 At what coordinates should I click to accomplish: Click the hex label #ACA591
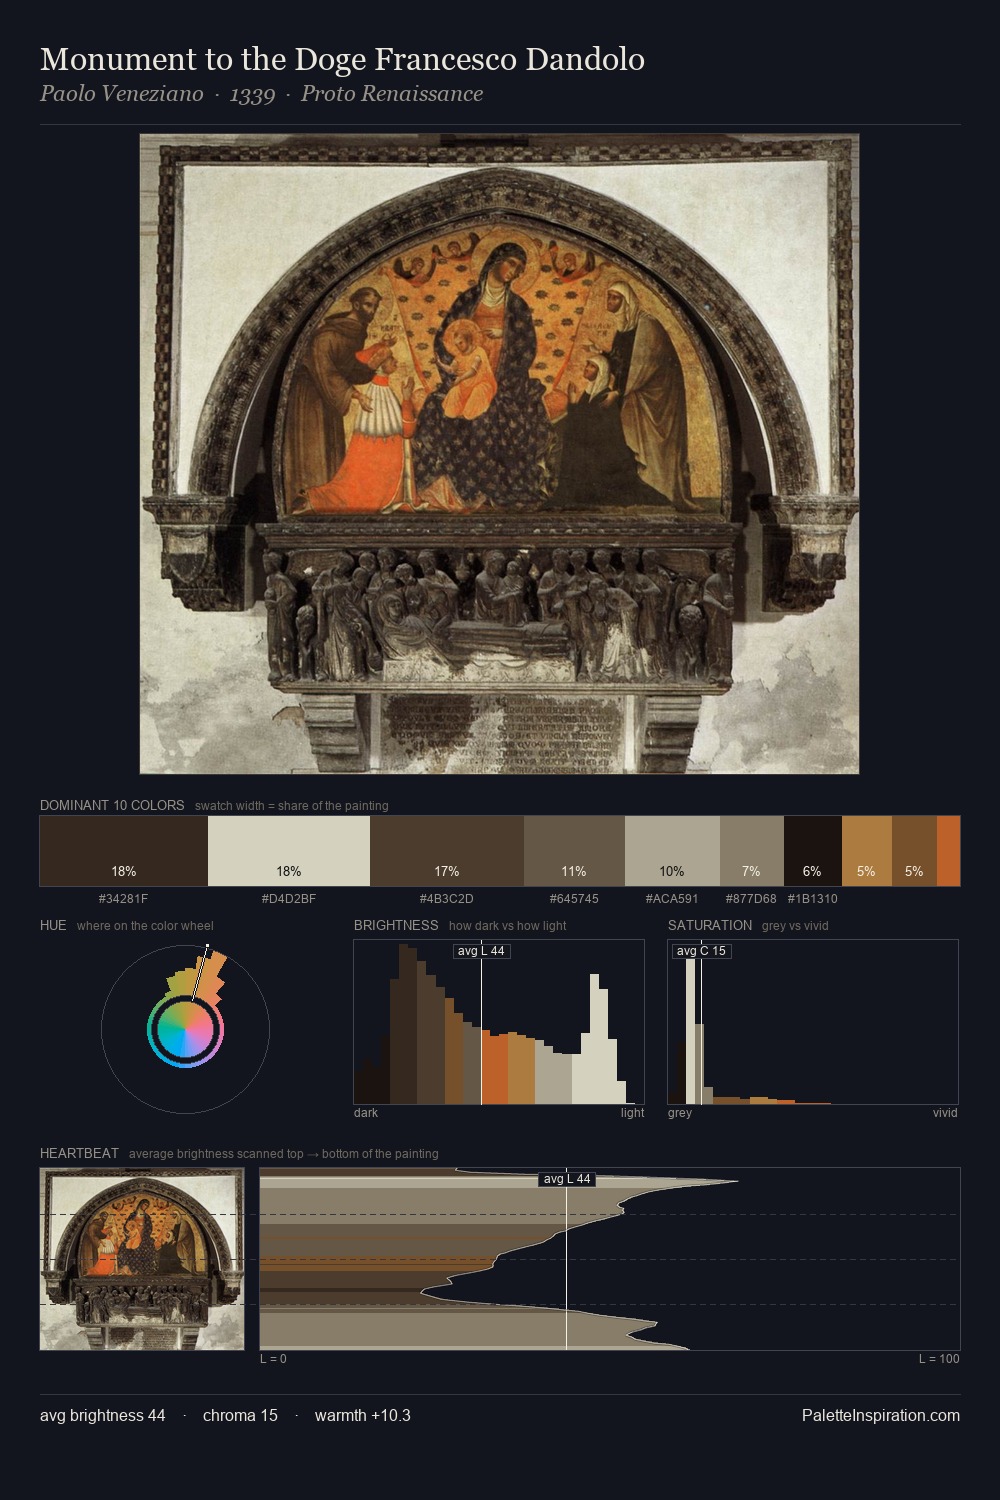[672, 899]
